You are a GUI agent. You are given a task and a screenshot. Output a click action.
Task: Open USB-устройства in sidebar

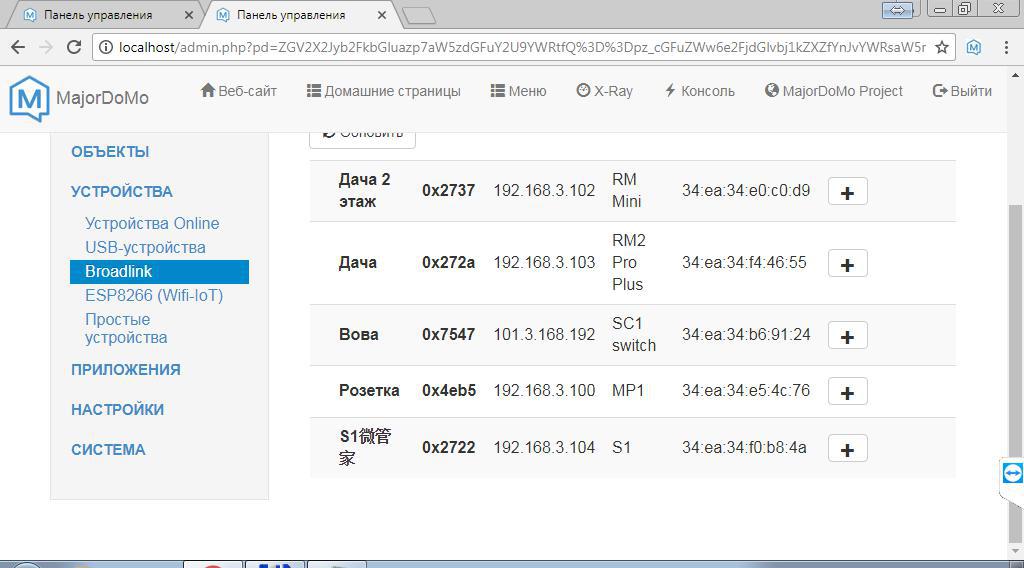coord(145,247)
